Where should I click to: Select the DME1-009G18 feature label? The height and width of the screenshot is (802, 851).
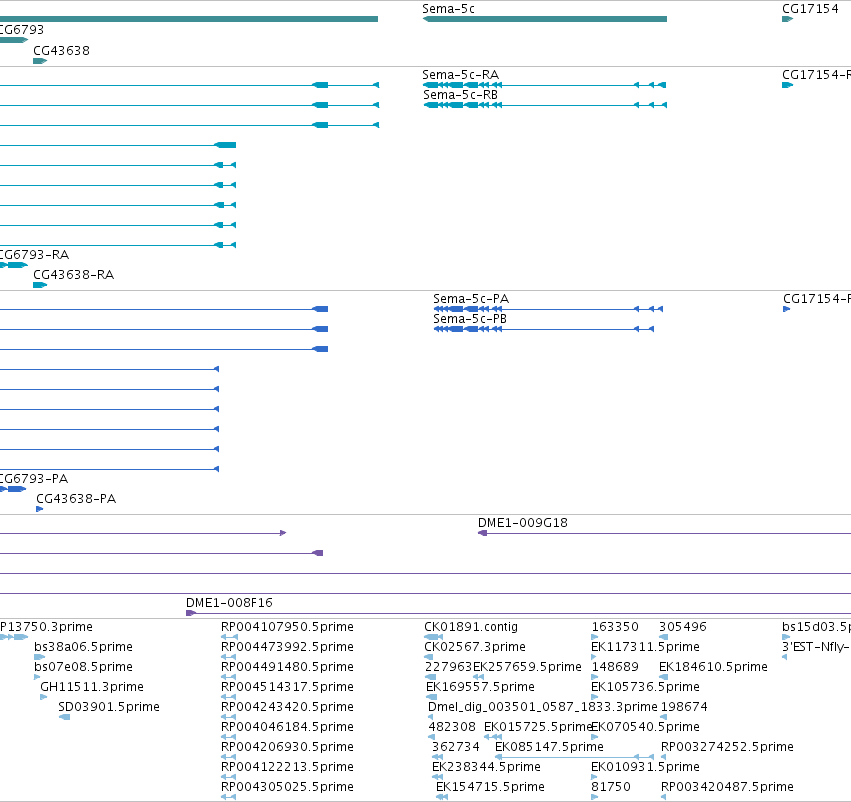click(x=523, y=523)
